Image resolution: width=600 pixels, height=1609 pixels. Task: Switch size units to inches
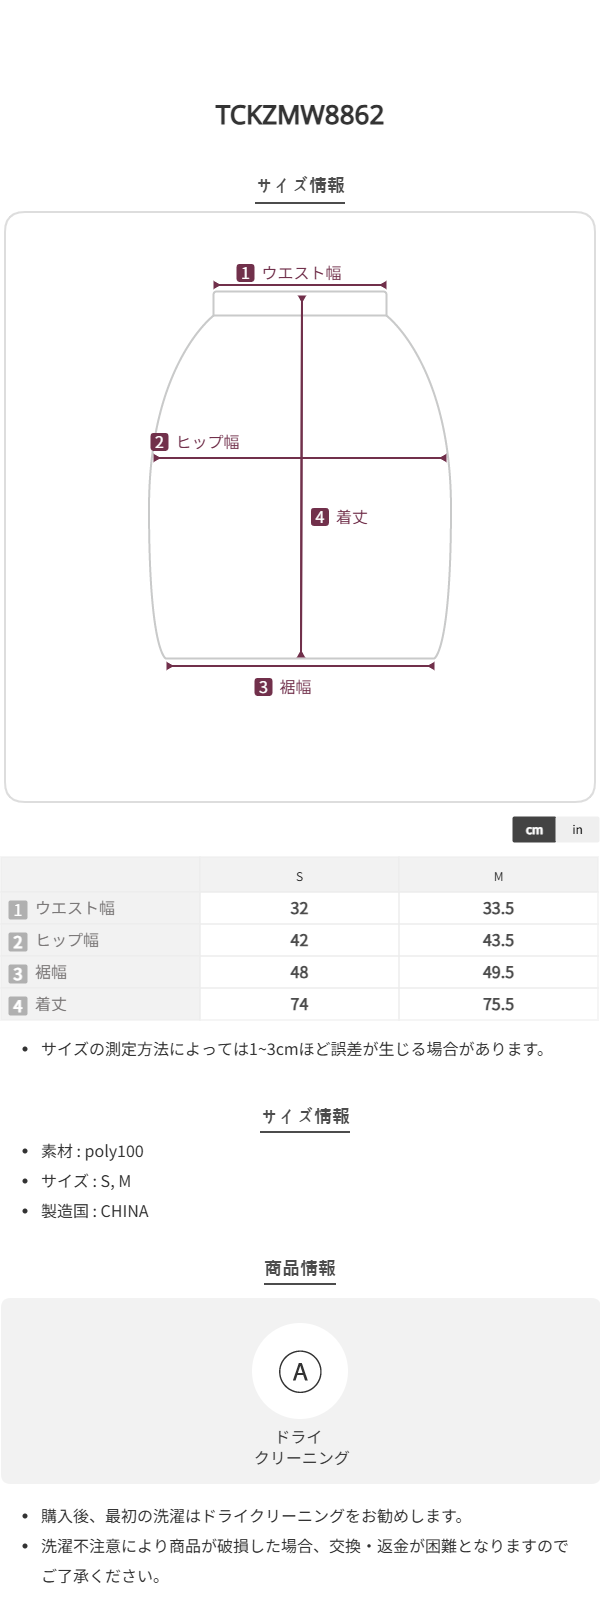(577, 830)
